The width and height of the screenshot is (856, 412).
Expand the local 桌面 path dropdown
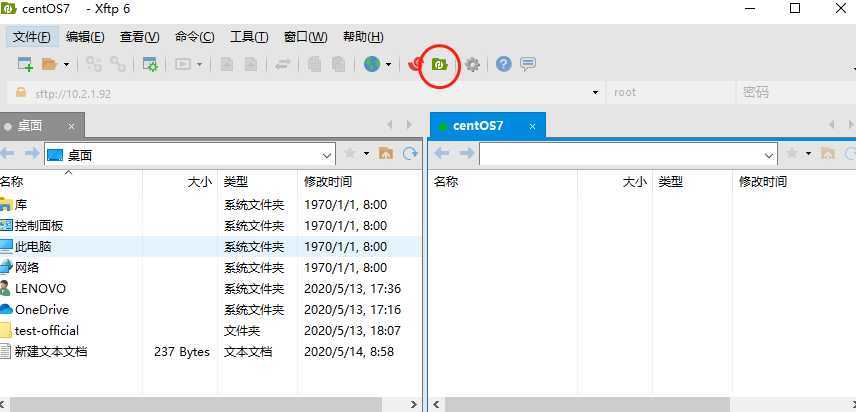[326, 156]
